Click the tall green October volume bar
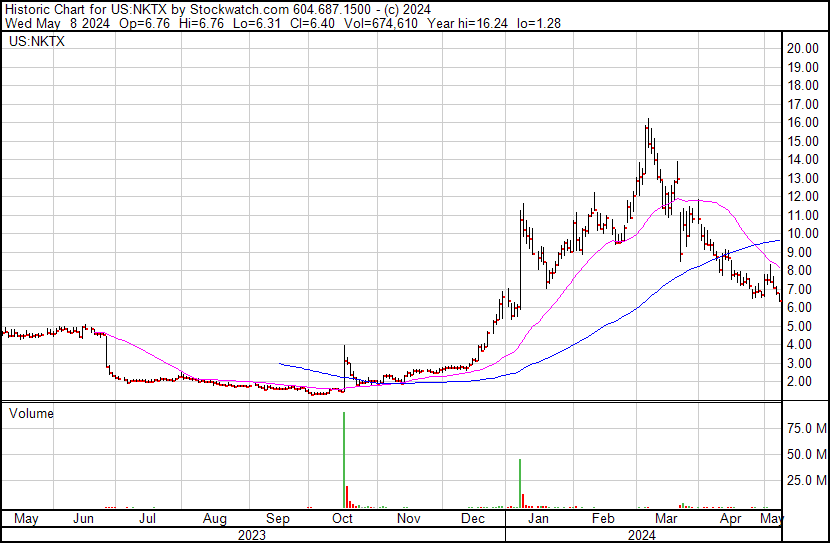The image size is (830, 543). pos(344,460)
